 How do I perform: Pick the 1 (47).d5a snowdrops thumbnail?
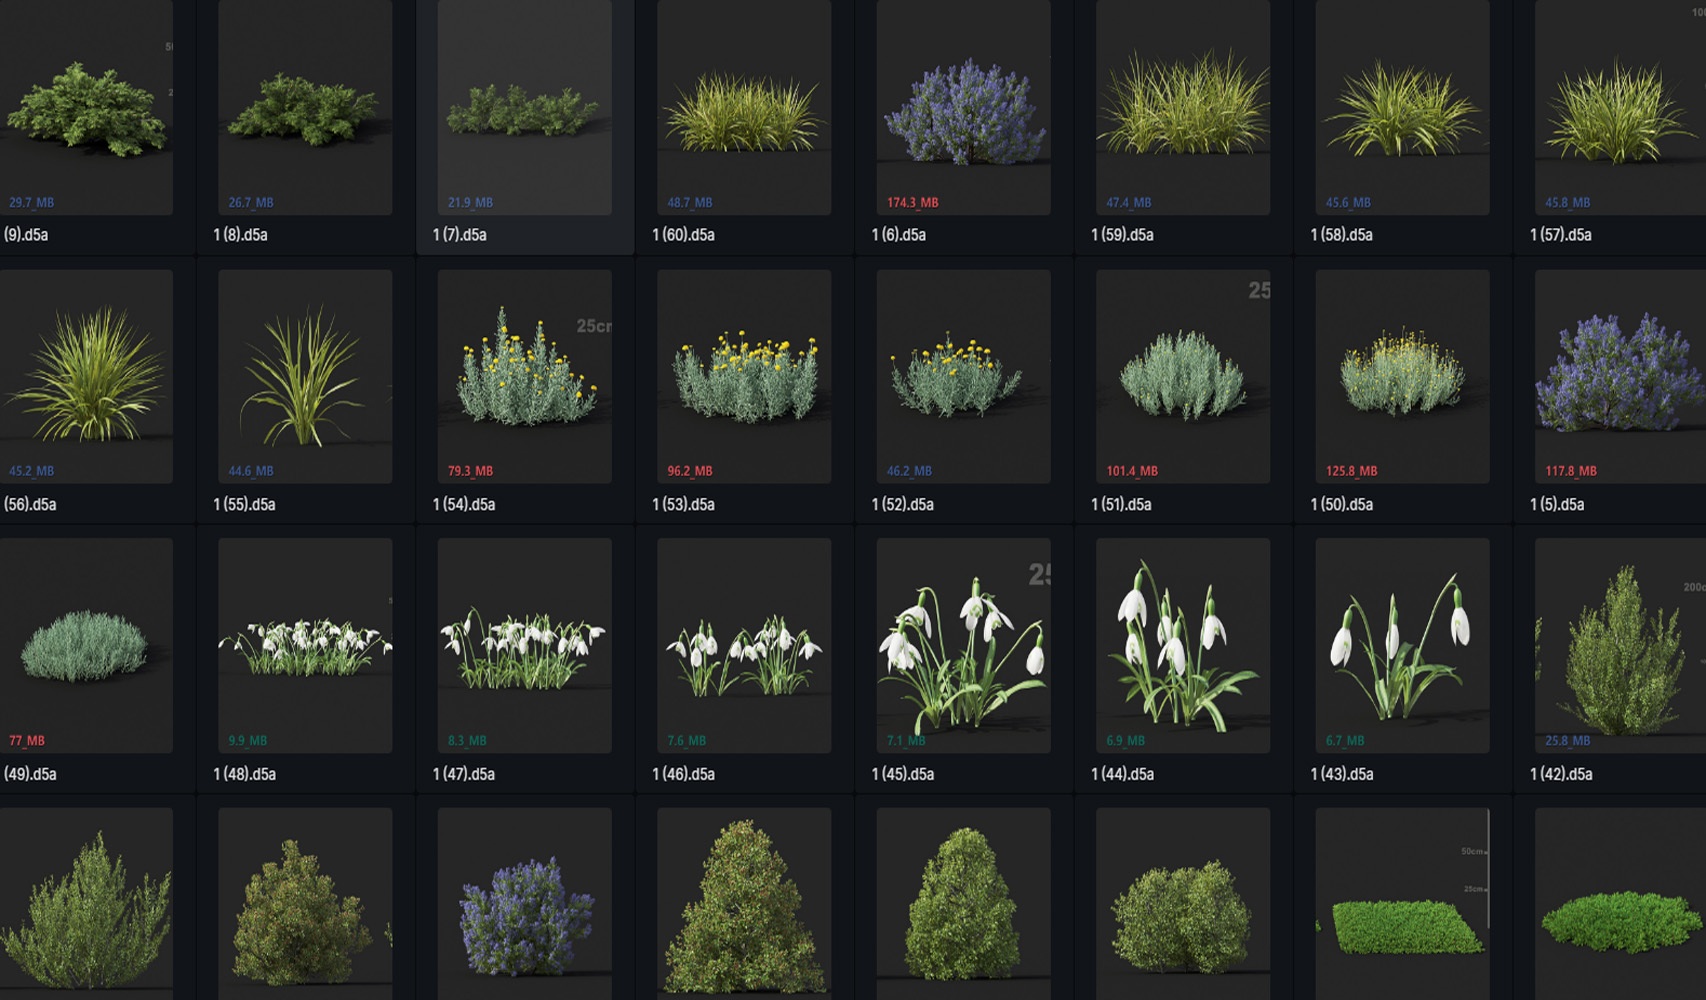tap(525, 645)
